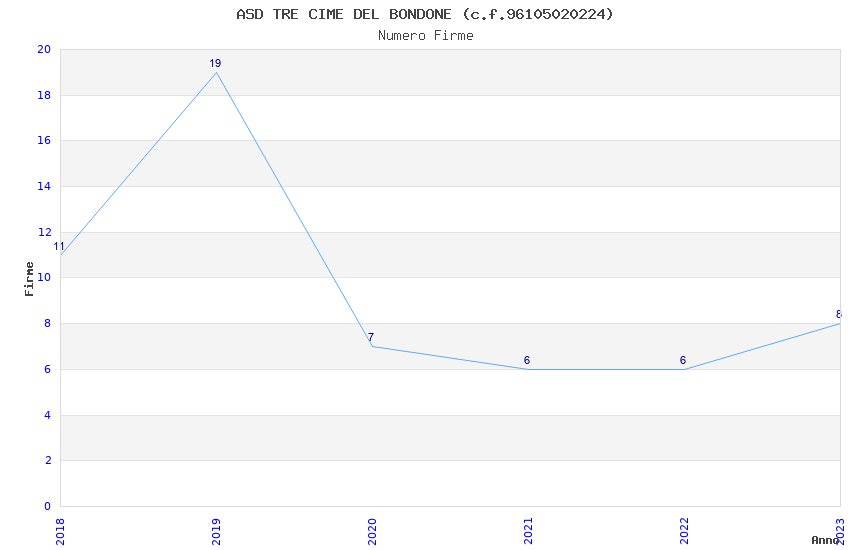This screenshot has width=850, height=550.
Task: Click the y-axis tick label '16'
Action: pyautogui.click(x=44, y=140)
